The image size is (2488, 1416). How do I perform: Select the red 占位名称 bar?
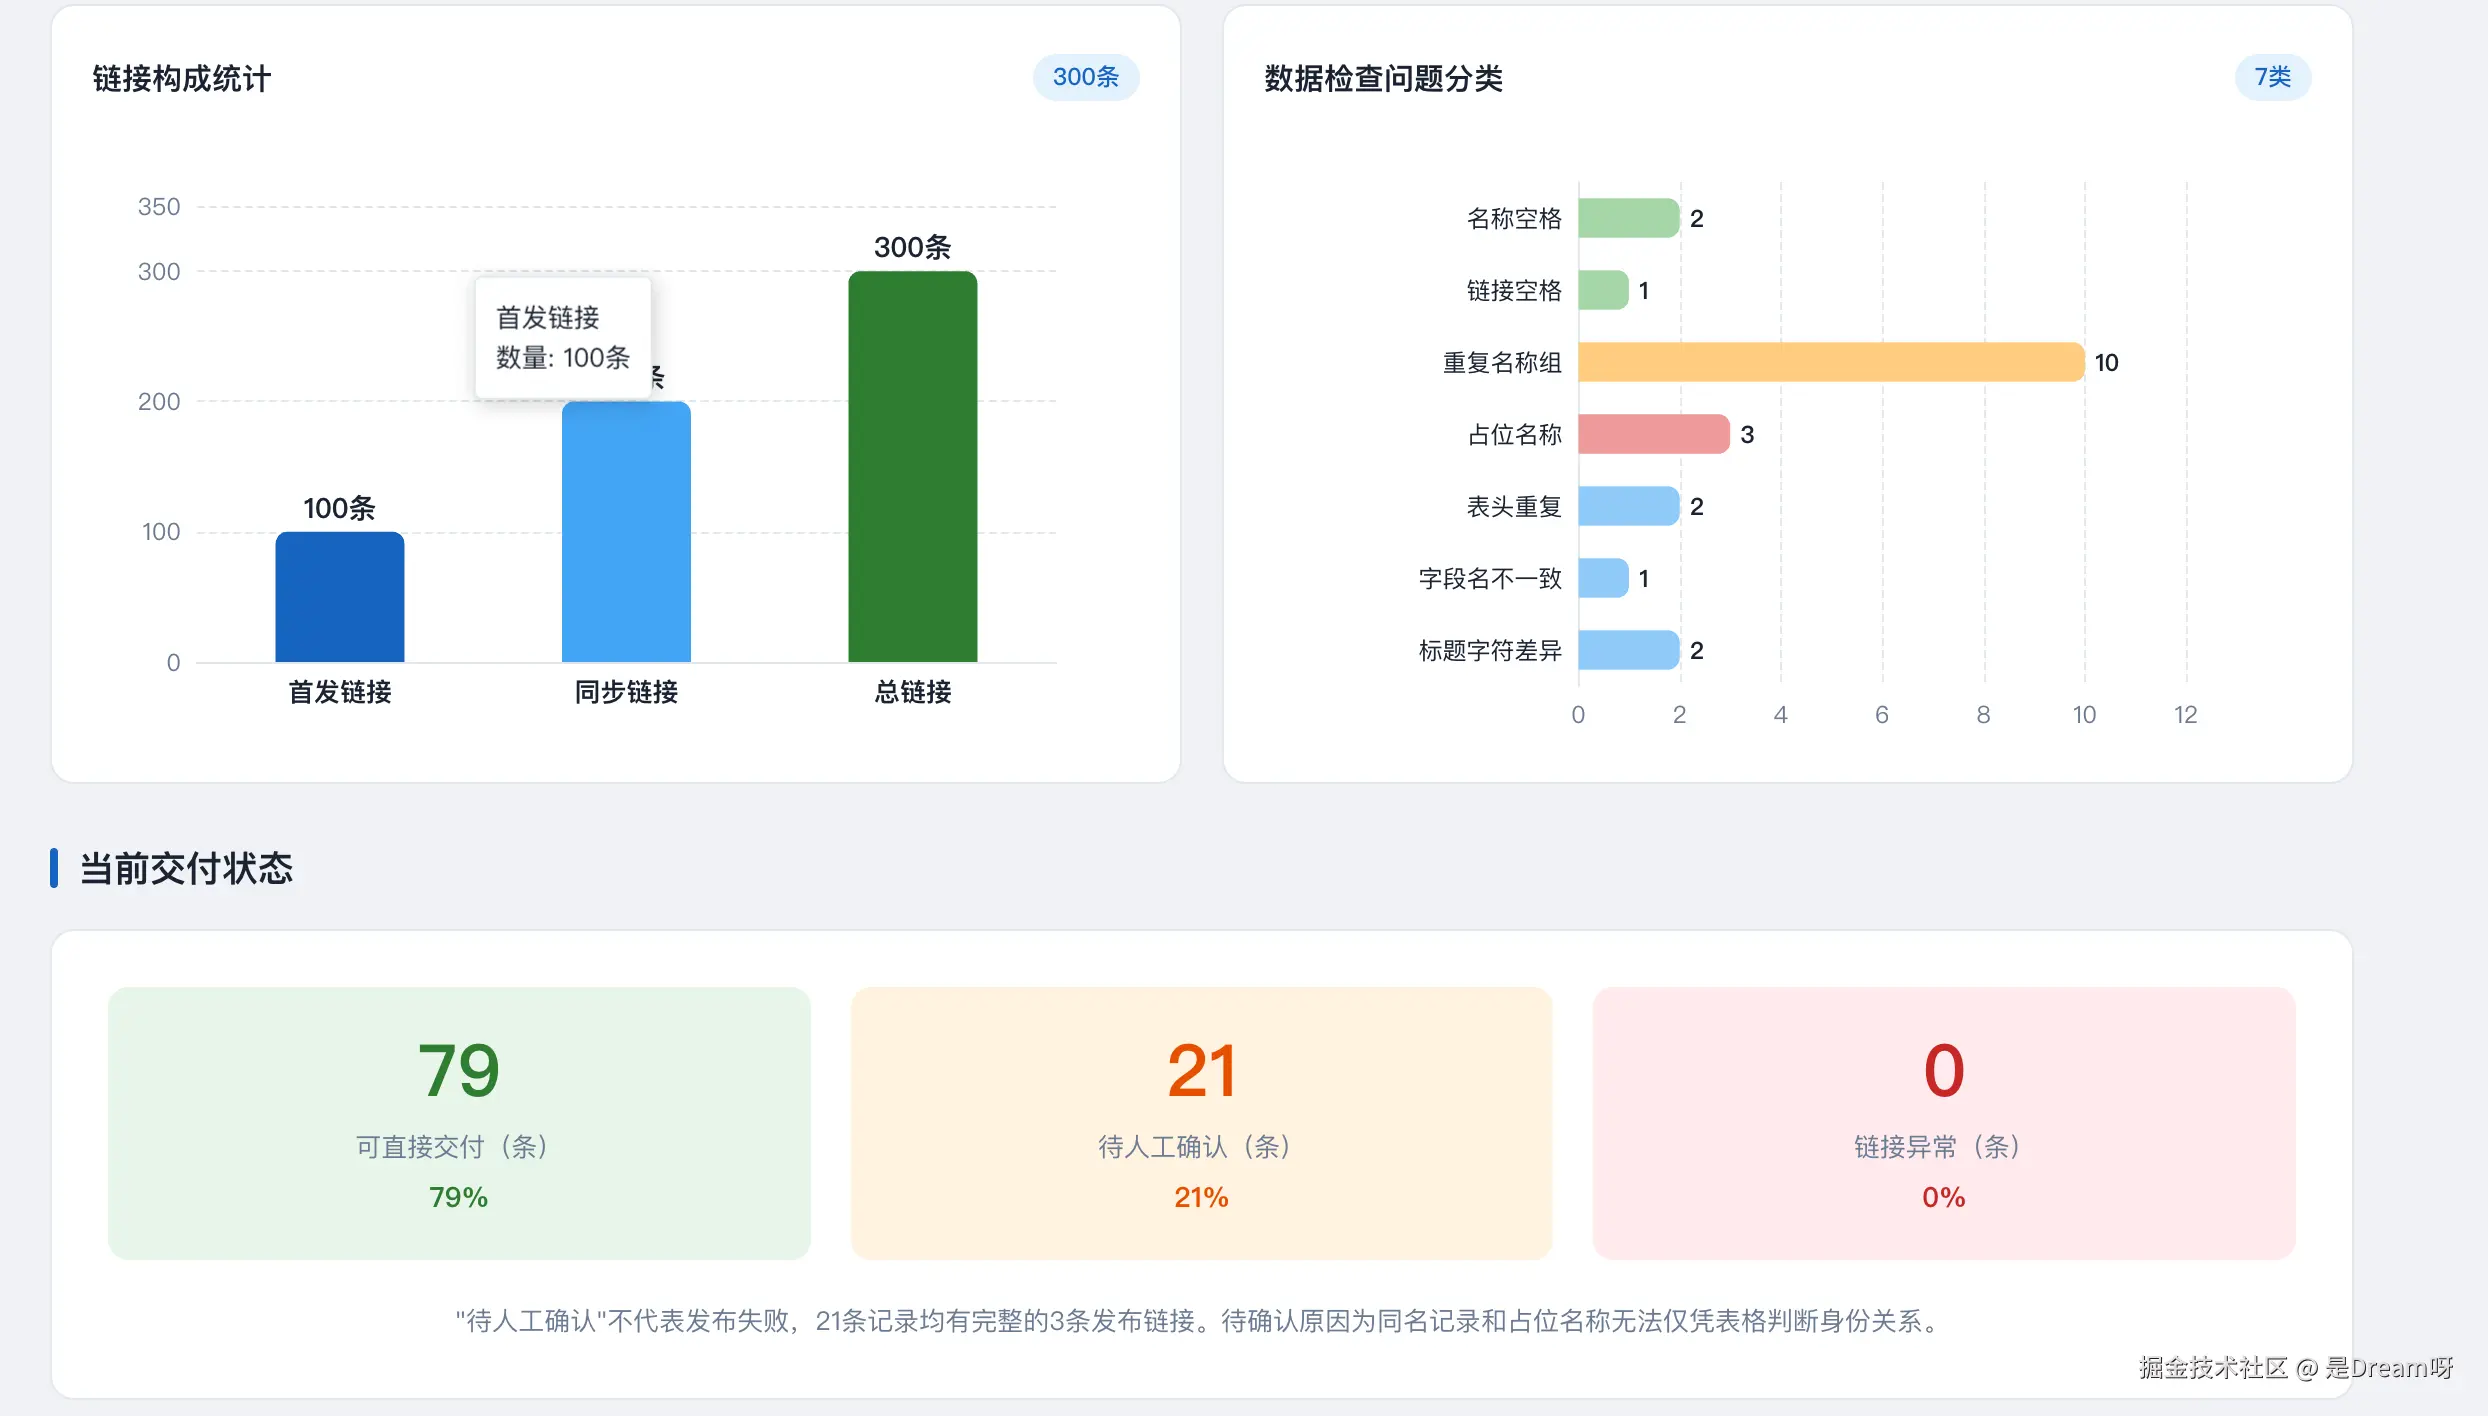tap(1654, 434)
